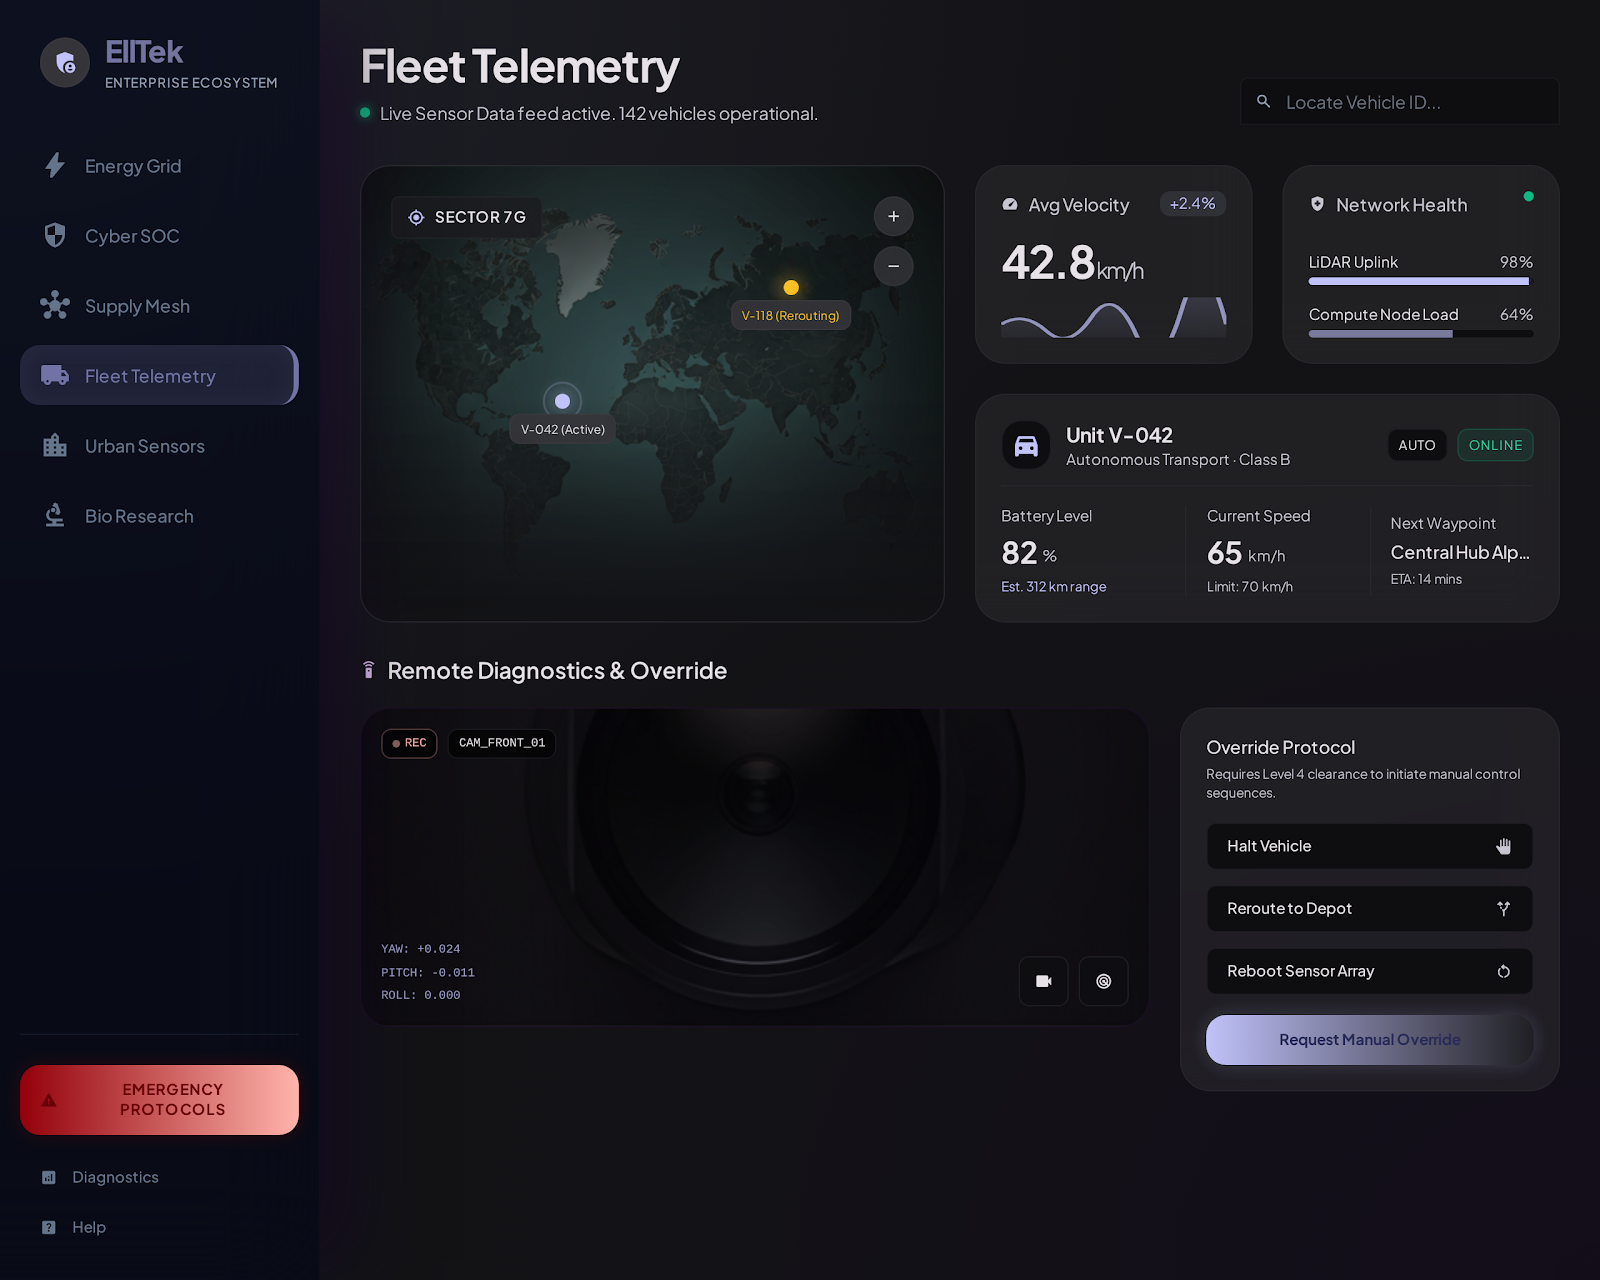Click the zoom out minus control on the map

pyautogui.click(x=893, y=266)
